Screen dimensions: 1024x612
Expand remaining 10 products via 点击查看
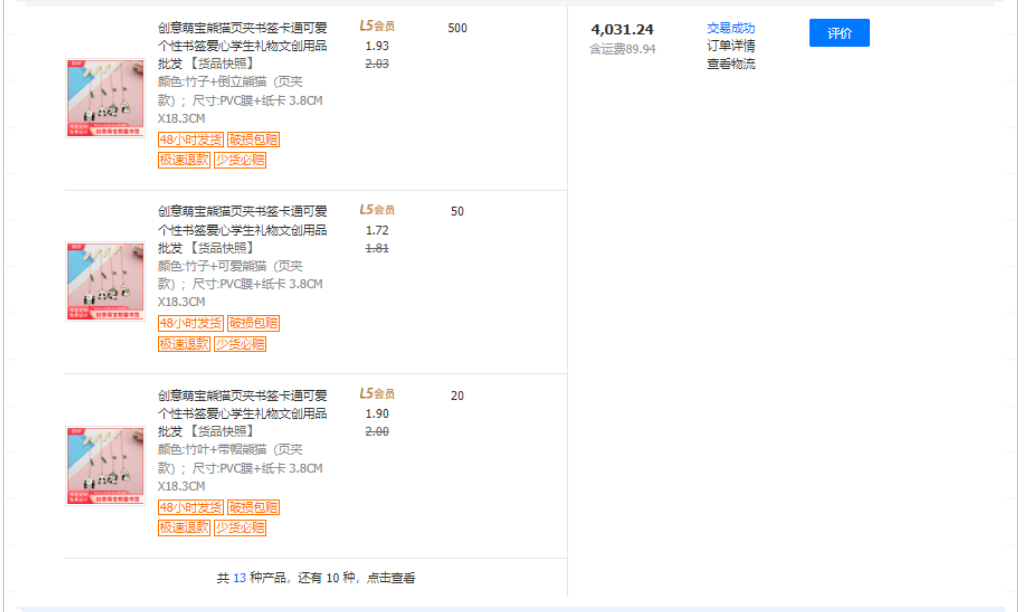click(391, 578)
